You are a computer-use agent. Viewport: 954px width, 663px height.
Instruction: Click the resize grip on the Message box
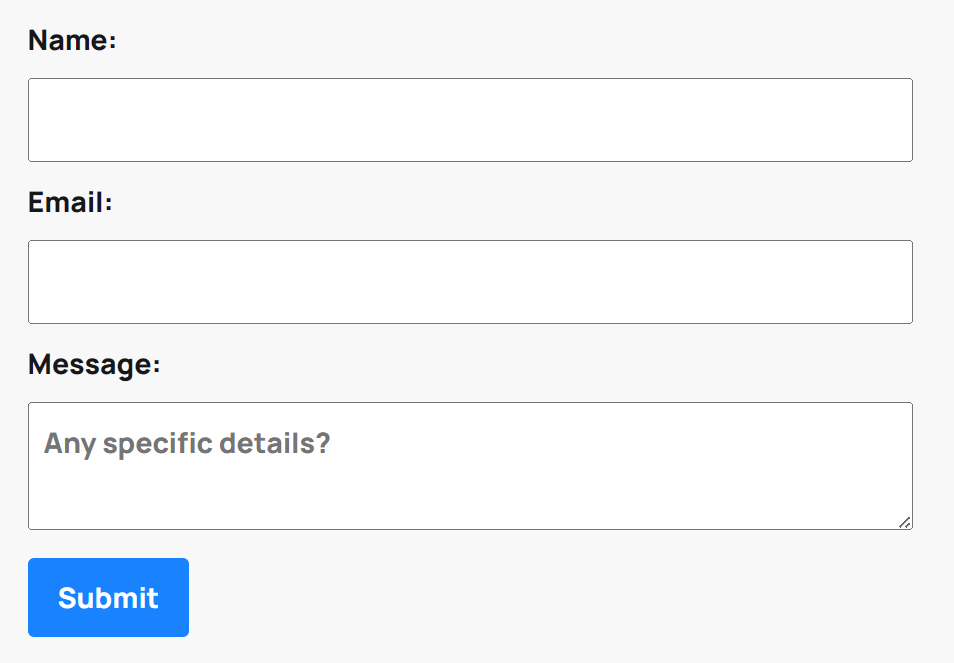coord(905,522)
